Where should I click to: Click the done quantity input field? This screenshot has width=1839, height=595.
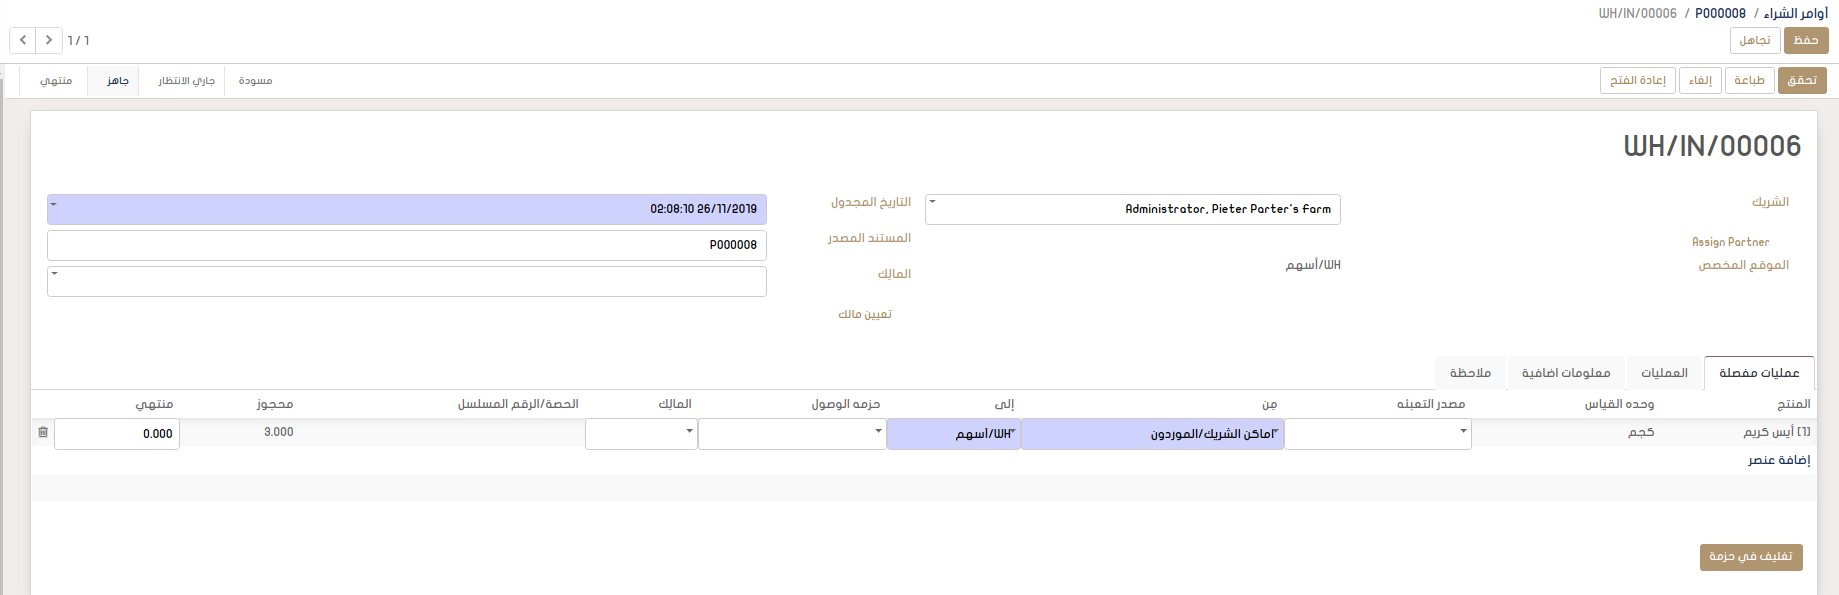click(x=117, y=434)
